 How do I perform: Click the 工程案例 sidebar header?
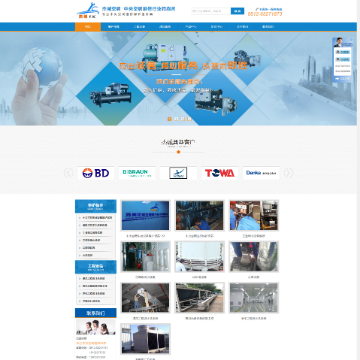(96, 267)
